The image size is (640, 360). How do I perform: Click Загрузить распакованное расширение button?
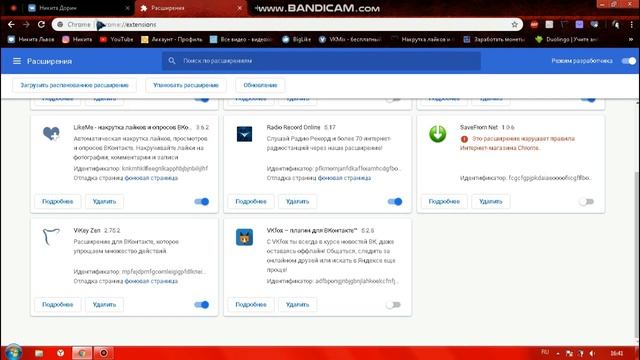pyautogui.click(x=74, y=85)
